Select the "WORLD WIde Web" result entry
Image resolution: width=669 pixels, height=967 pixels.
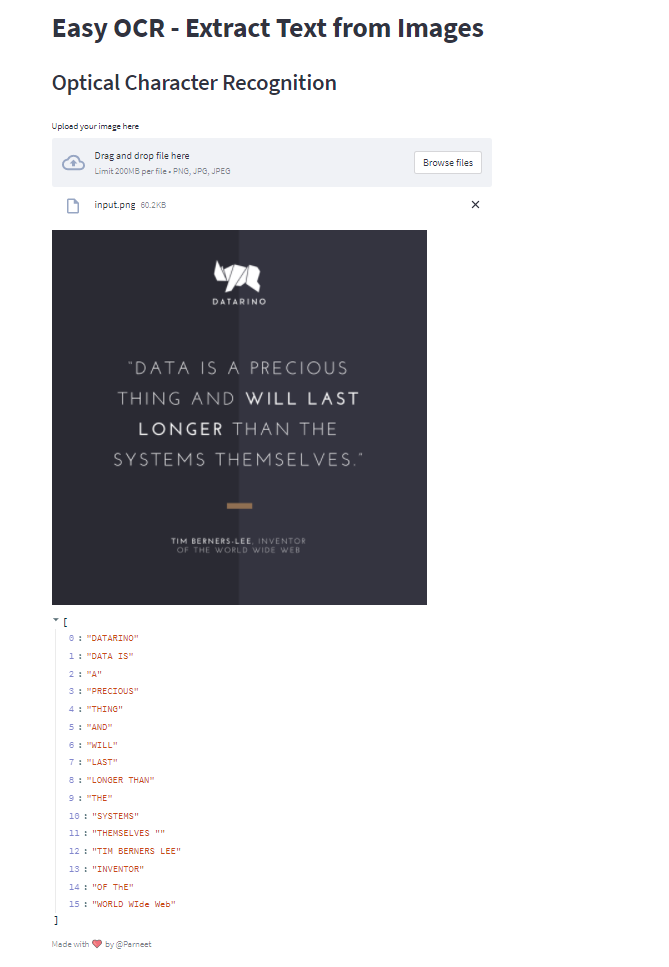[x=134, y=904]
